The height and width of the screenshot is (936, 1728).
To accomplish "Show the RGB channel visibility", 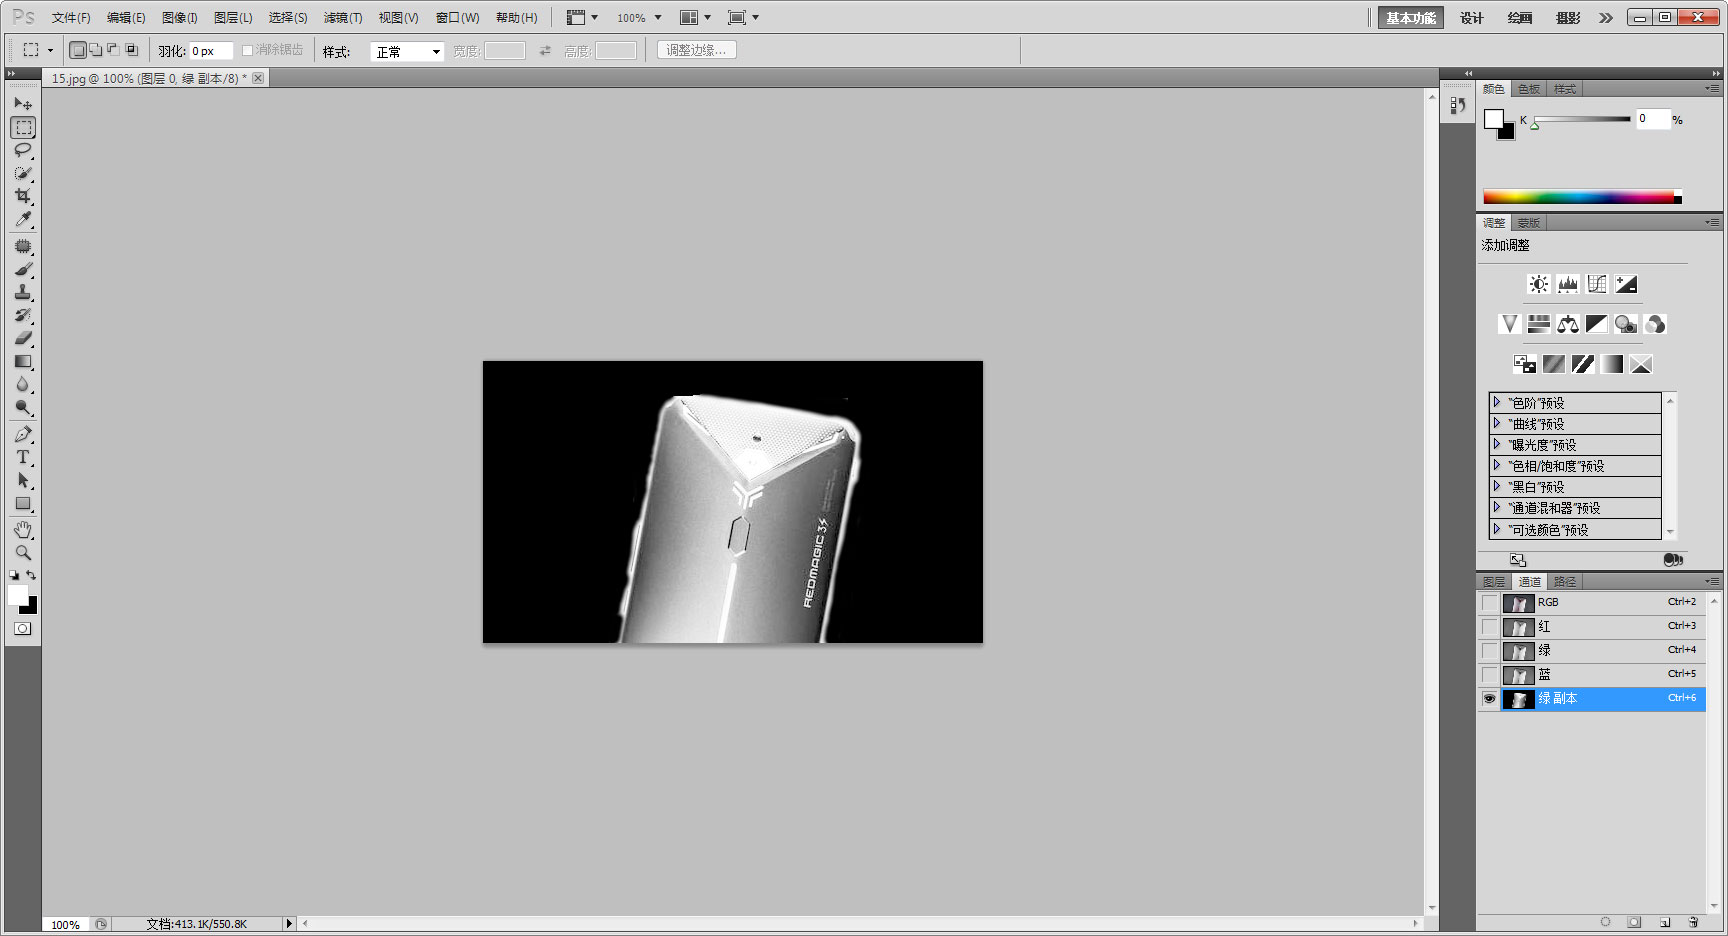I will coord(1489,603).
